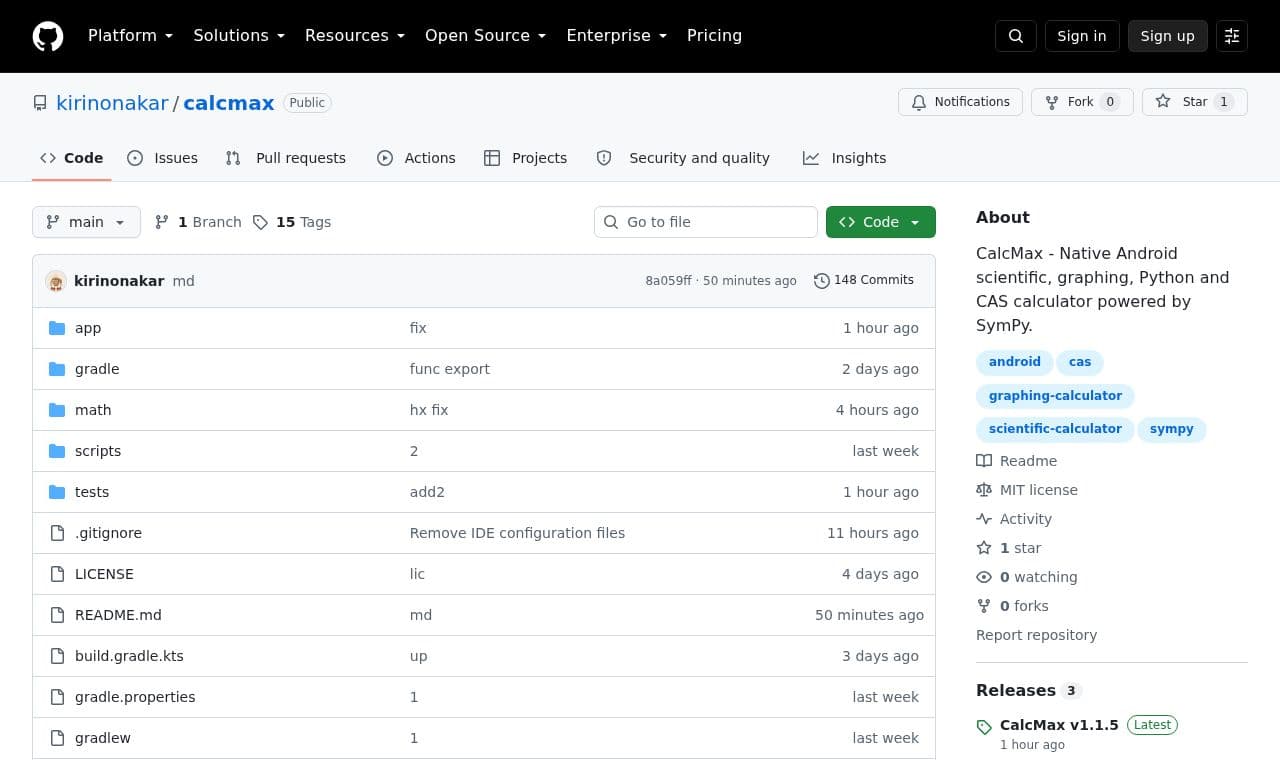This screenshot has width=1280, height=760.
Task: Click the GitHub logo icon
Action: 48,36
